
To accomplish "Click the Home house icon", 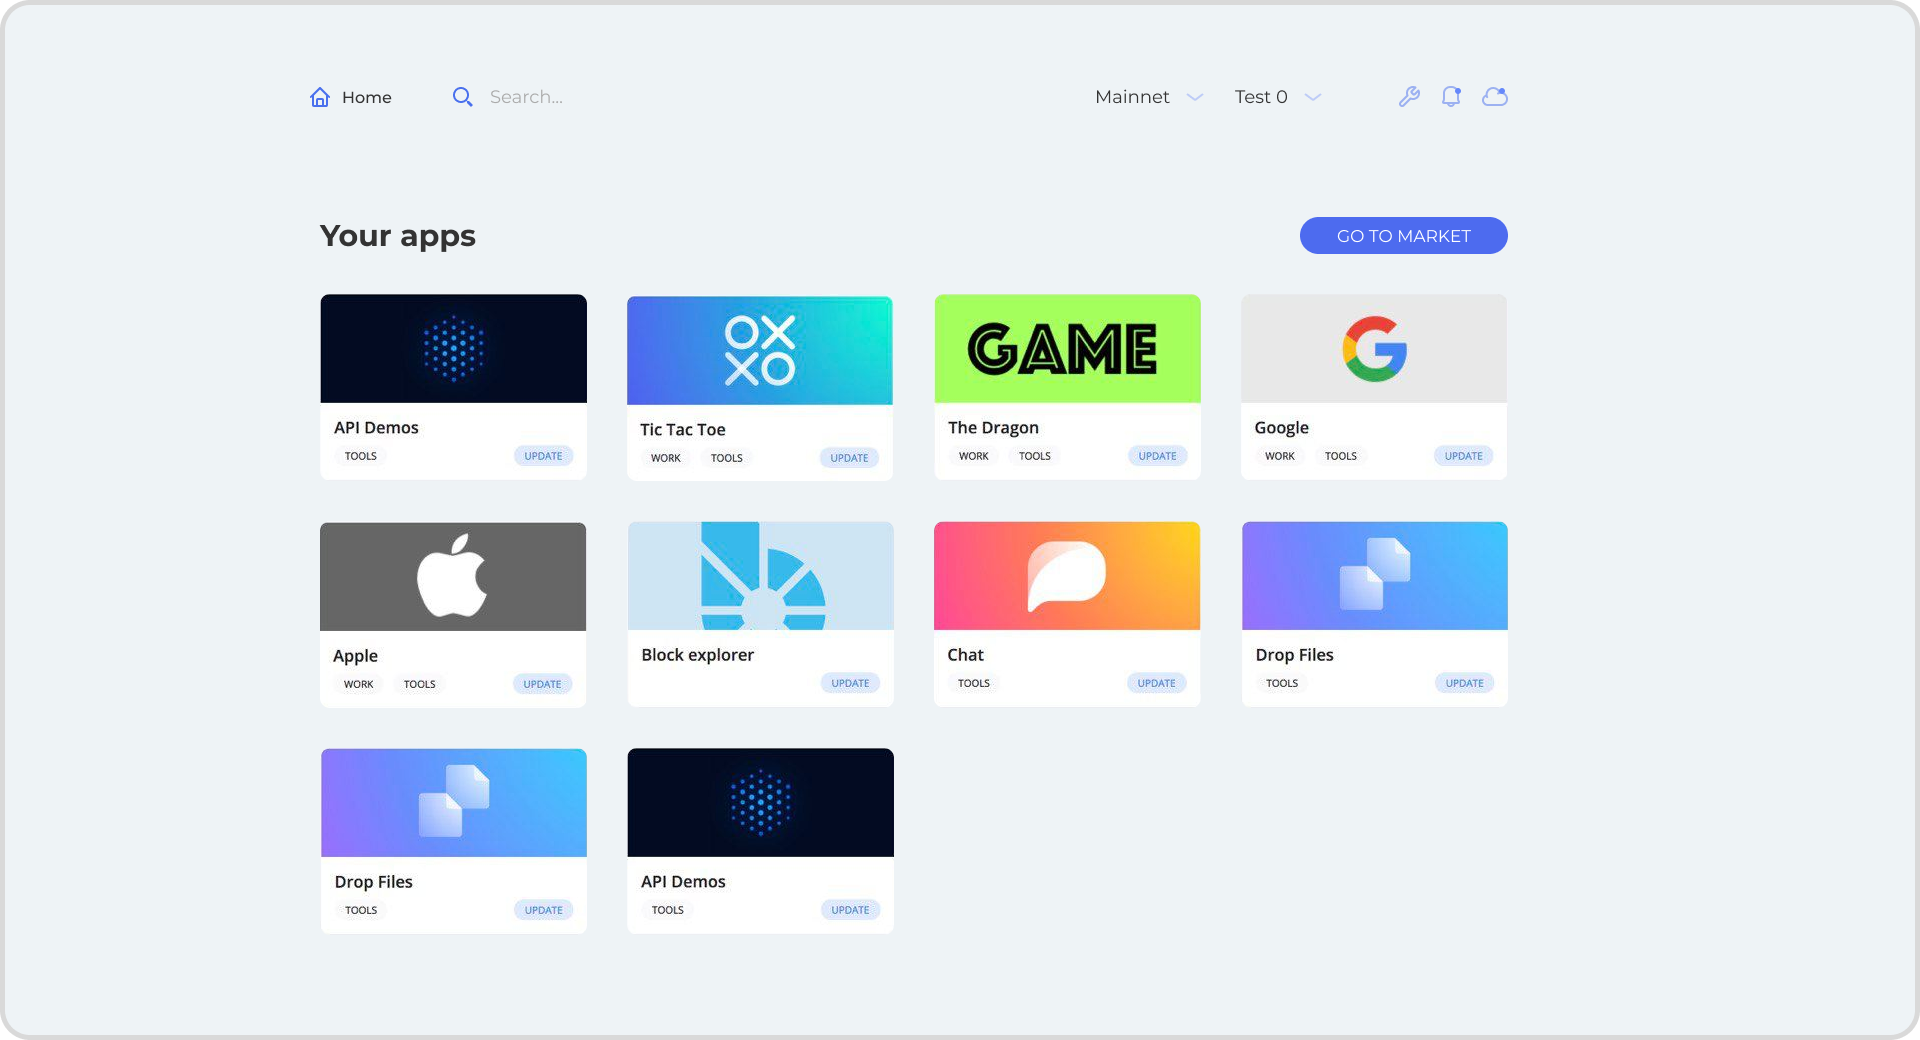I will [320, 97].
